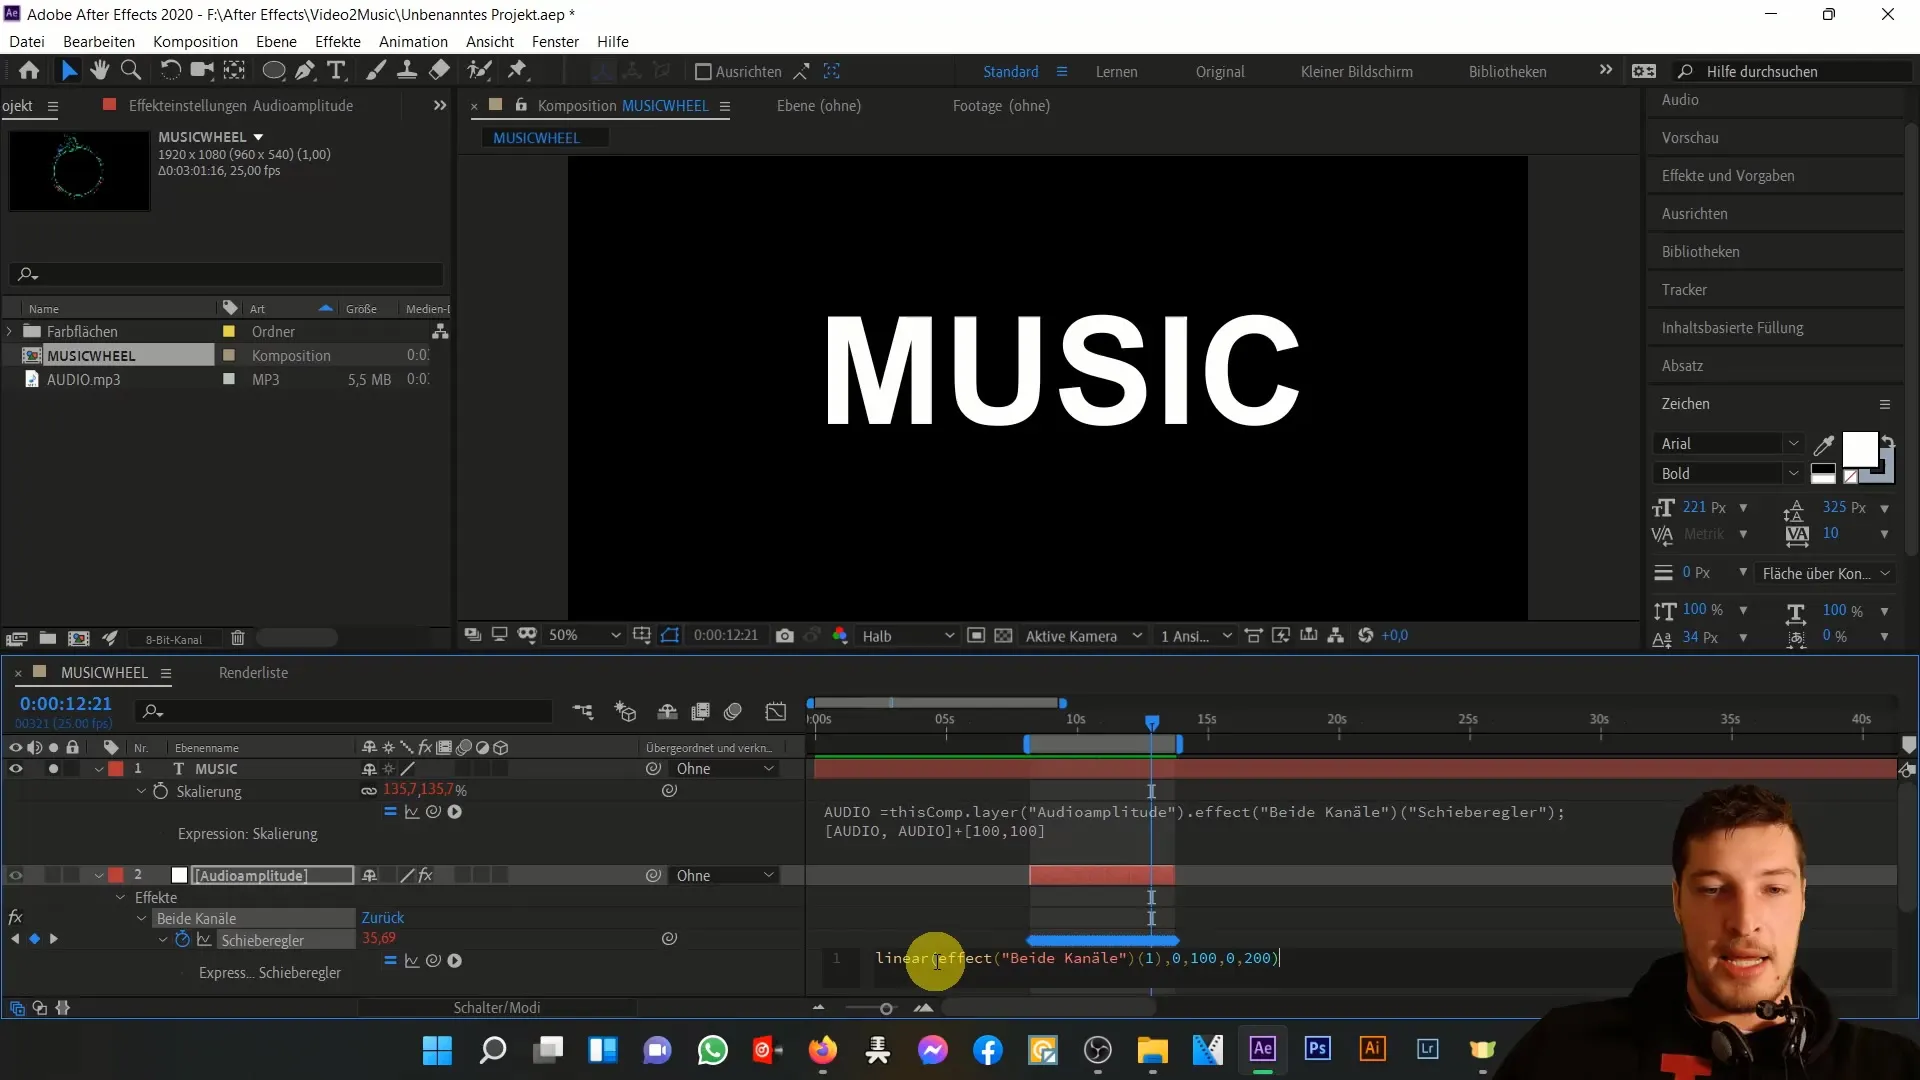Select the Clone Stamp tool
1920x1080 pixels.
[x=407, y=71]
